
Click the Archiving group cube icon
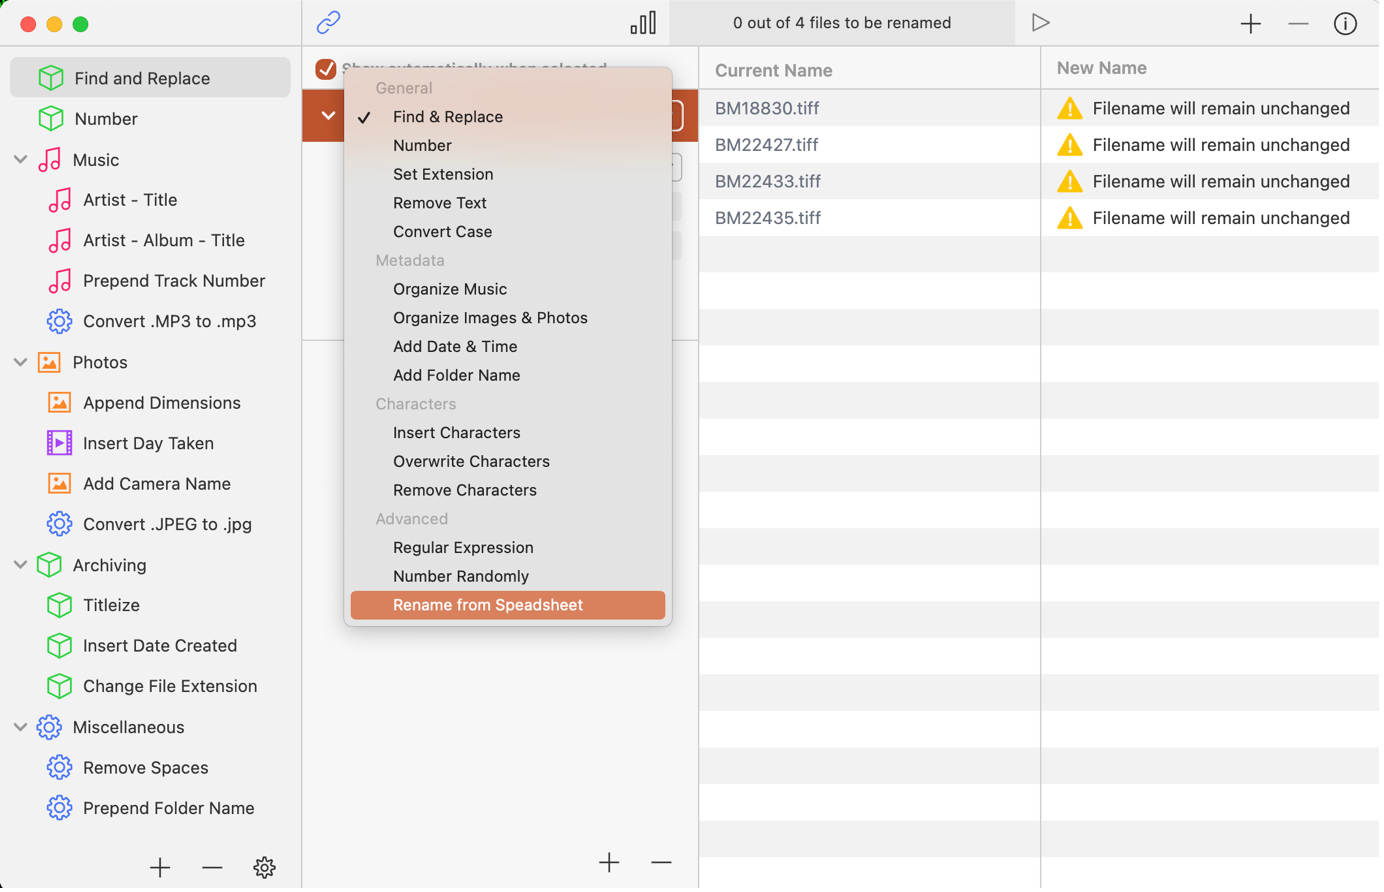[x=49, y=566]
